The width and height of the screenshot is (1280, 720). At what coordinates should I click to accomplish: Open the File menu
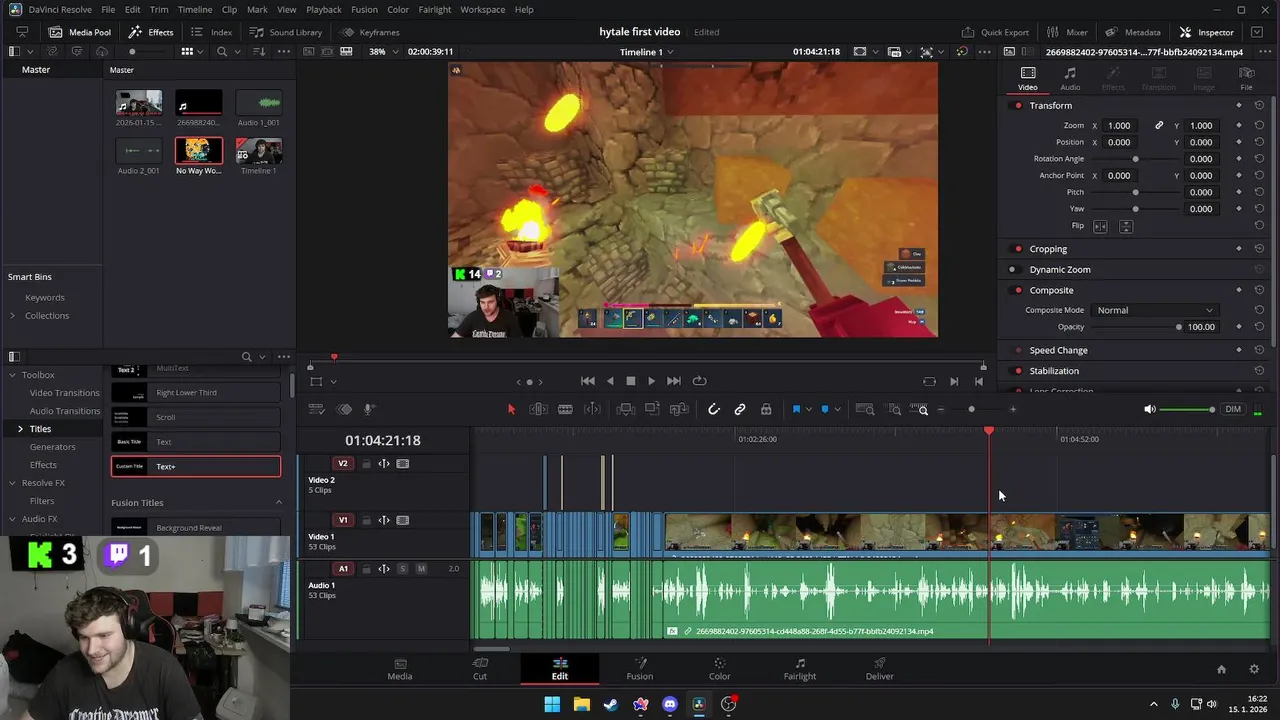point(108,9)
